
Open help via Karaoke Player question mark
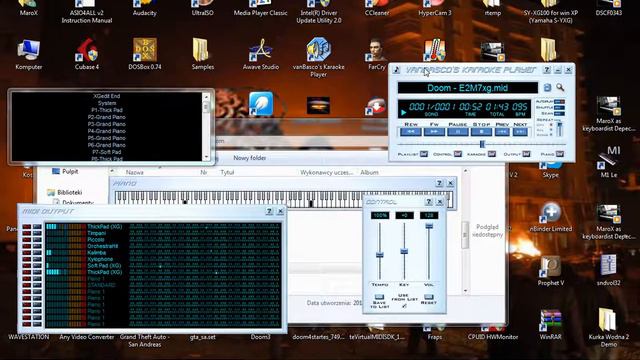547,70
